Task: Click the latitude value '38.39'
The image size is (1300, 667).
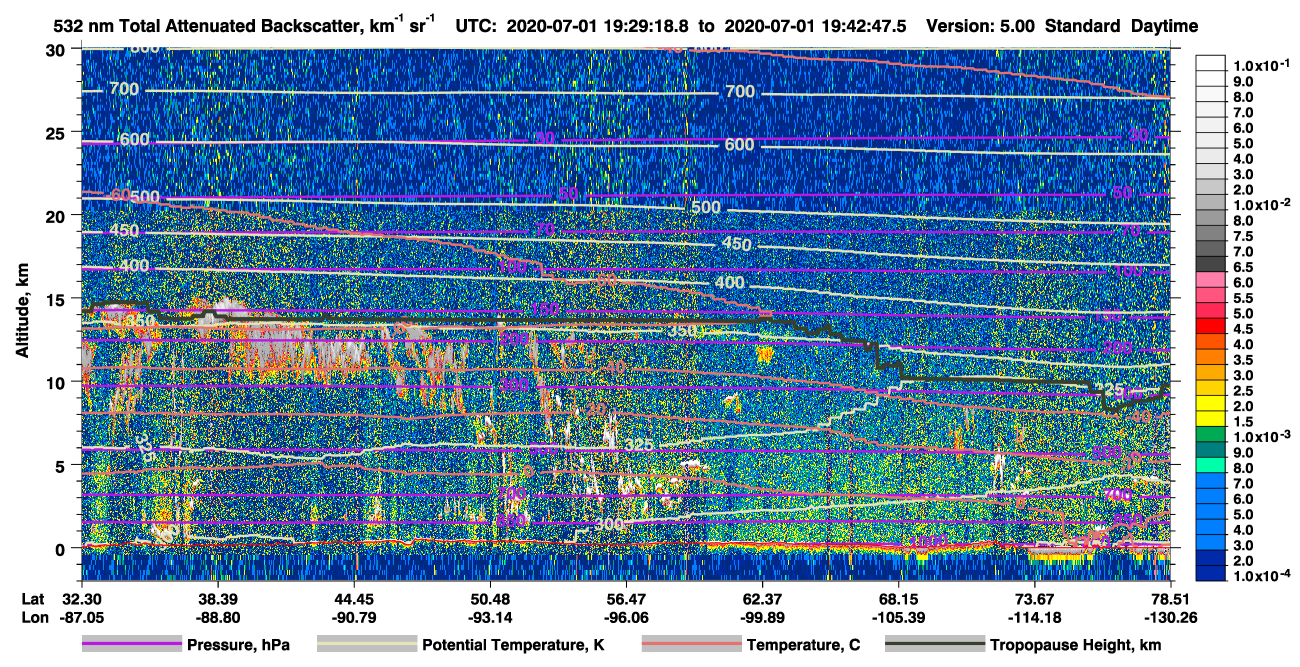Action: point(217,599)
